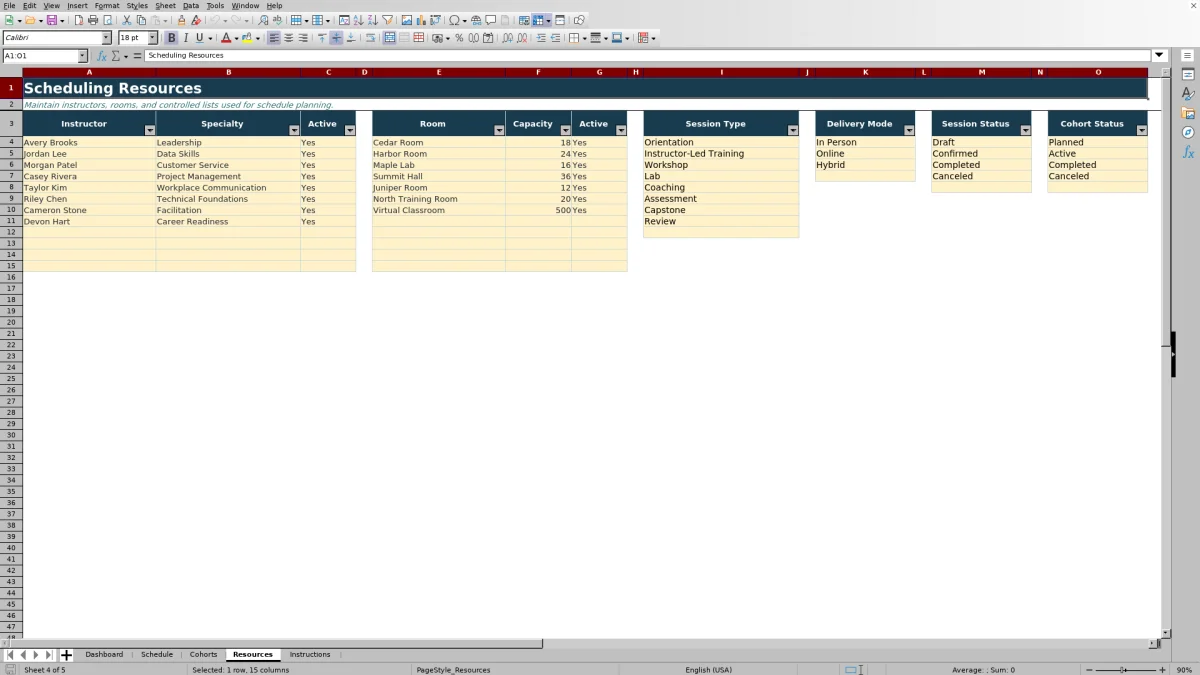Click the Save document icon
The image size is (1200, 675).
51,20
